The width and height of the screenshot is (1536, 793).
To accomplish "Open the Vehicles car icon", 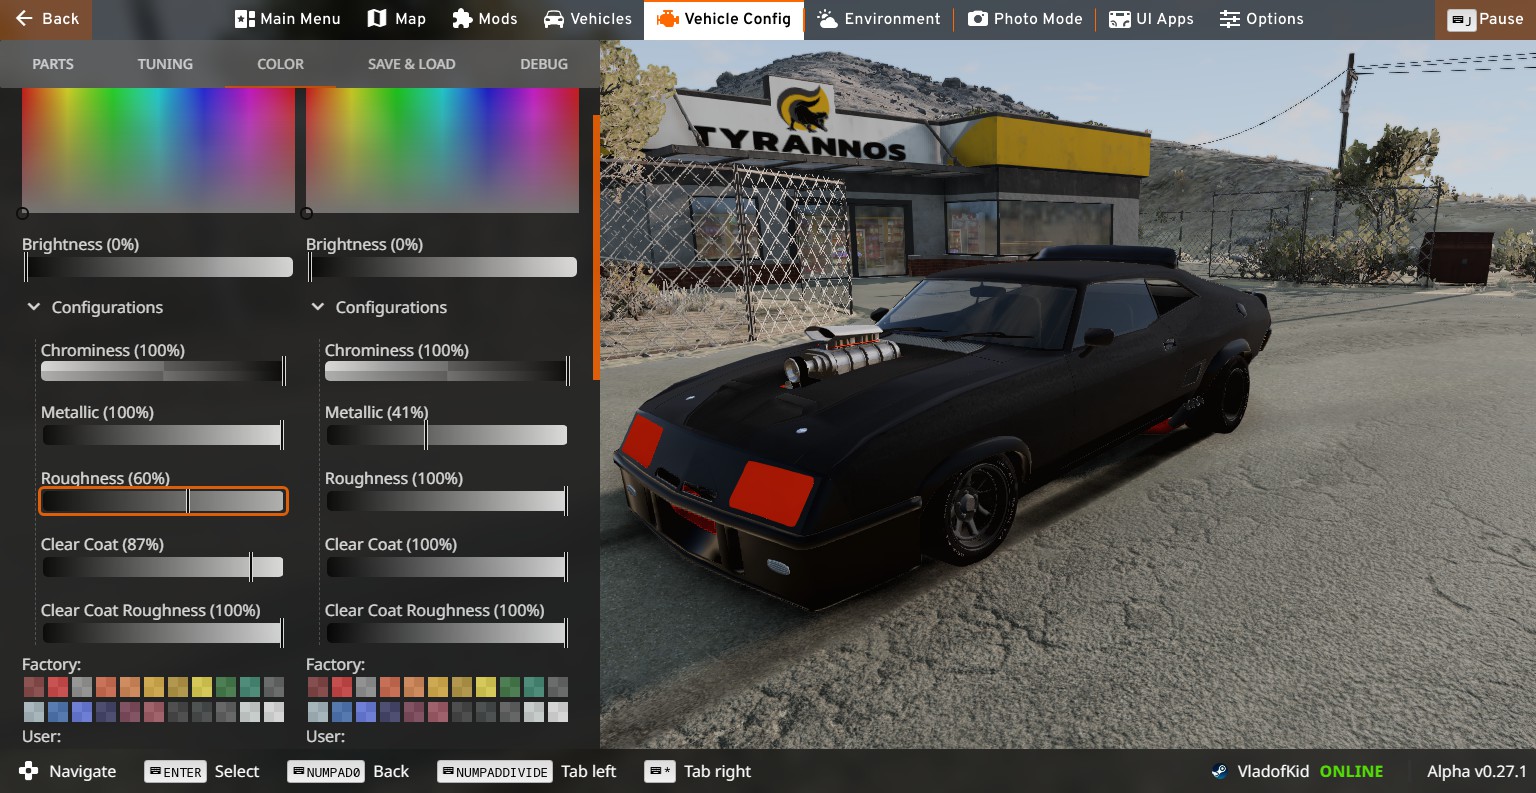I will pos(554,19).
